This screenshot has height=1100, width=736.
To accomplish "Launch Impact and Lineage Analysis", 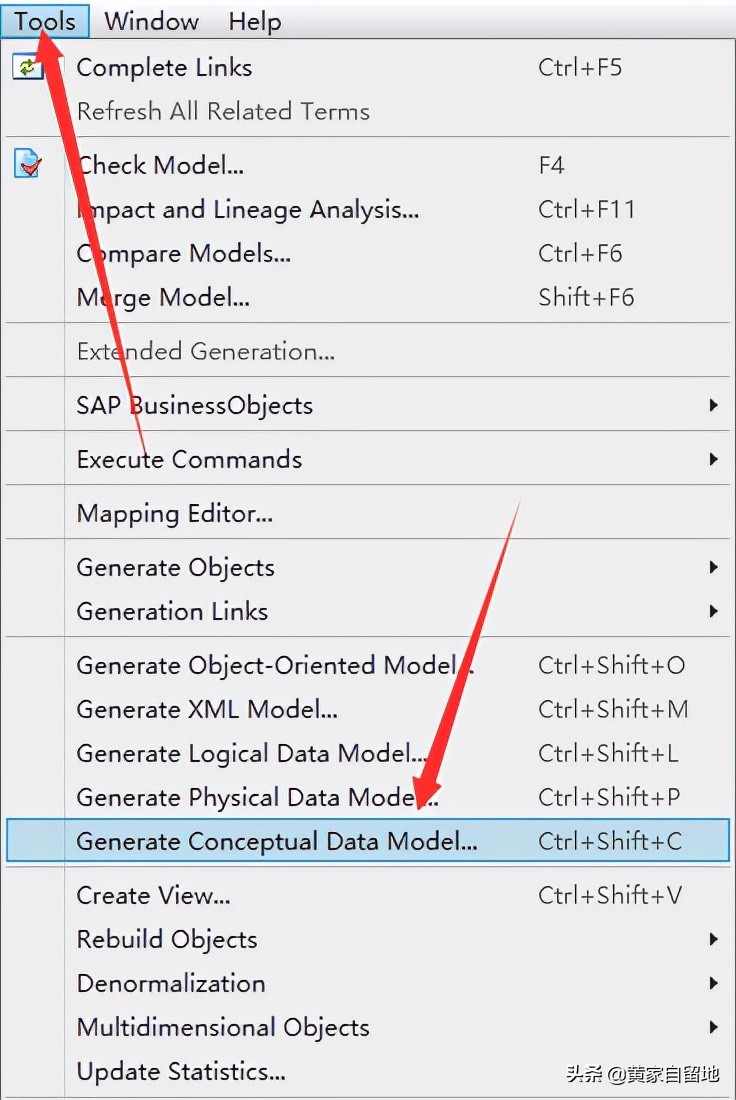I will click(246, 209).
